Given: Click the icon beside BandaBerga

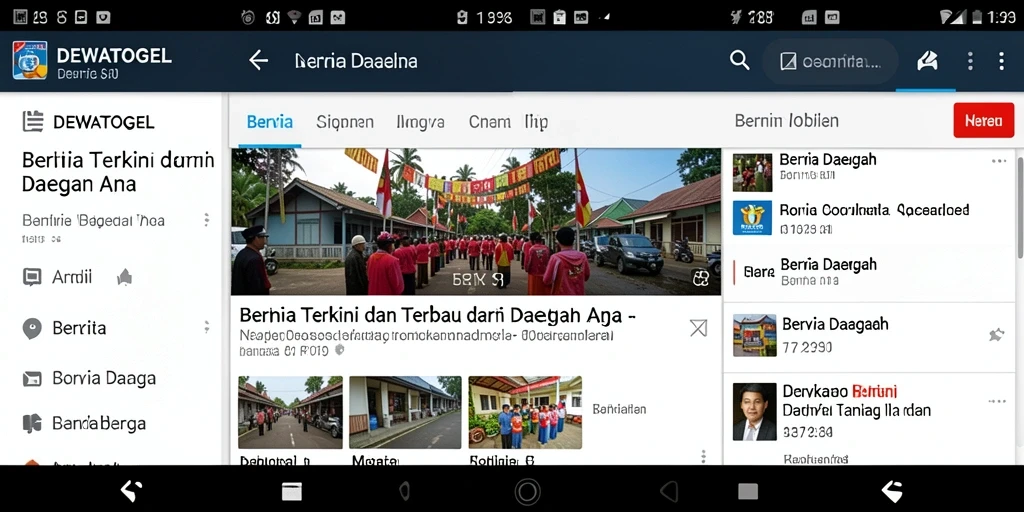Looking at the screenshot, I should (x=32, y=423).
